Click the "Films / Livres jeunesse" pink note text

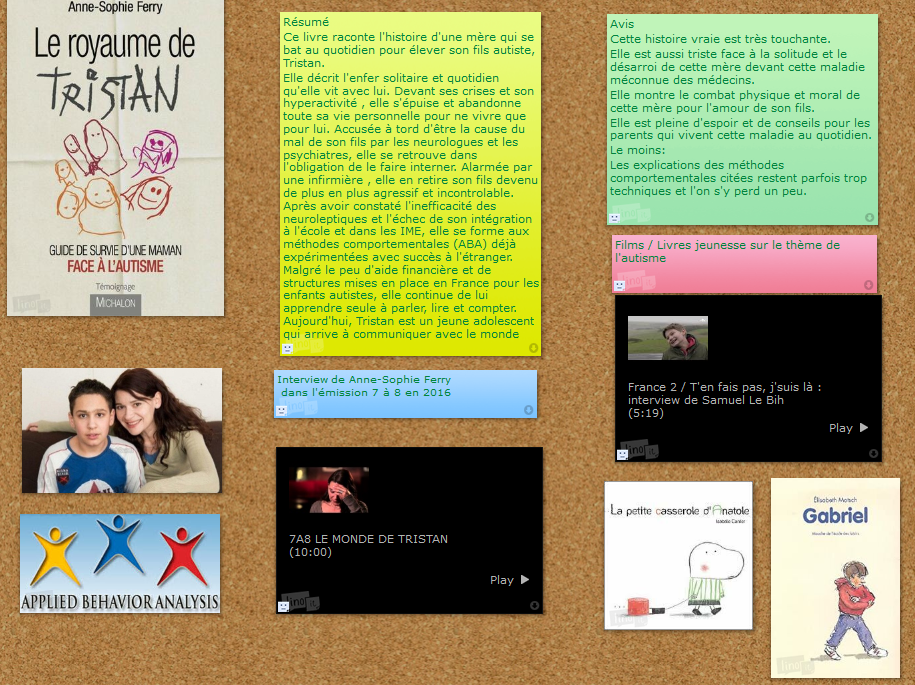pos(728,251)
